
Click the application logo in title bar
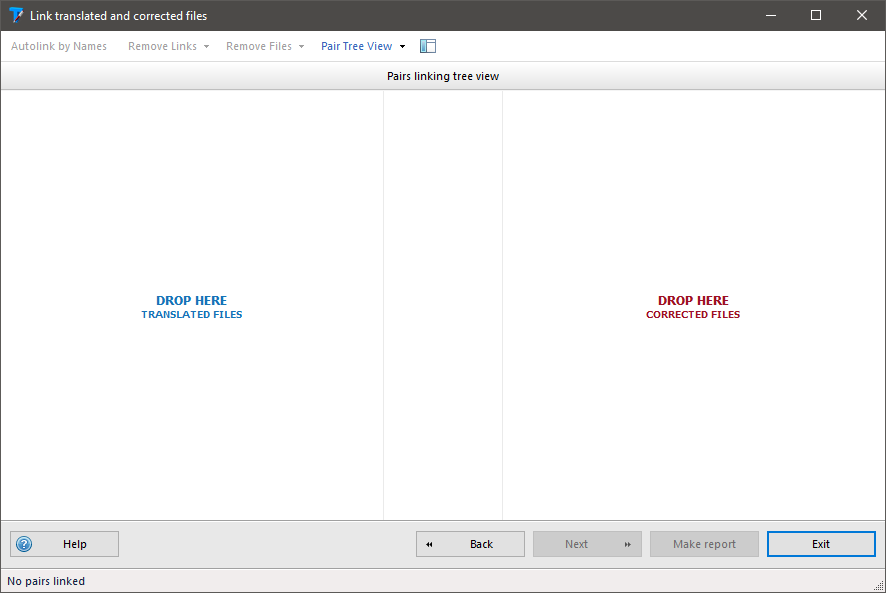point(16,15)
